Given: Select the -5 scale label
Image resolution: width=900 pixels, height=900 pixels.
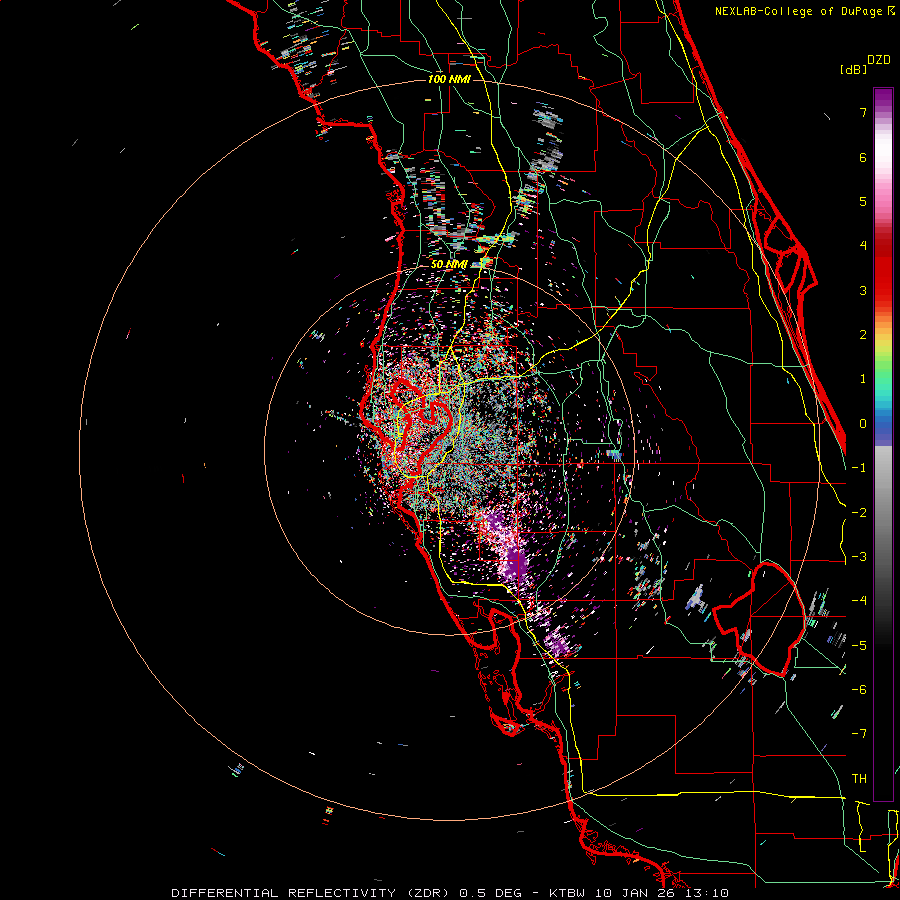Looking at the screenshot, I should click(859, 645).
